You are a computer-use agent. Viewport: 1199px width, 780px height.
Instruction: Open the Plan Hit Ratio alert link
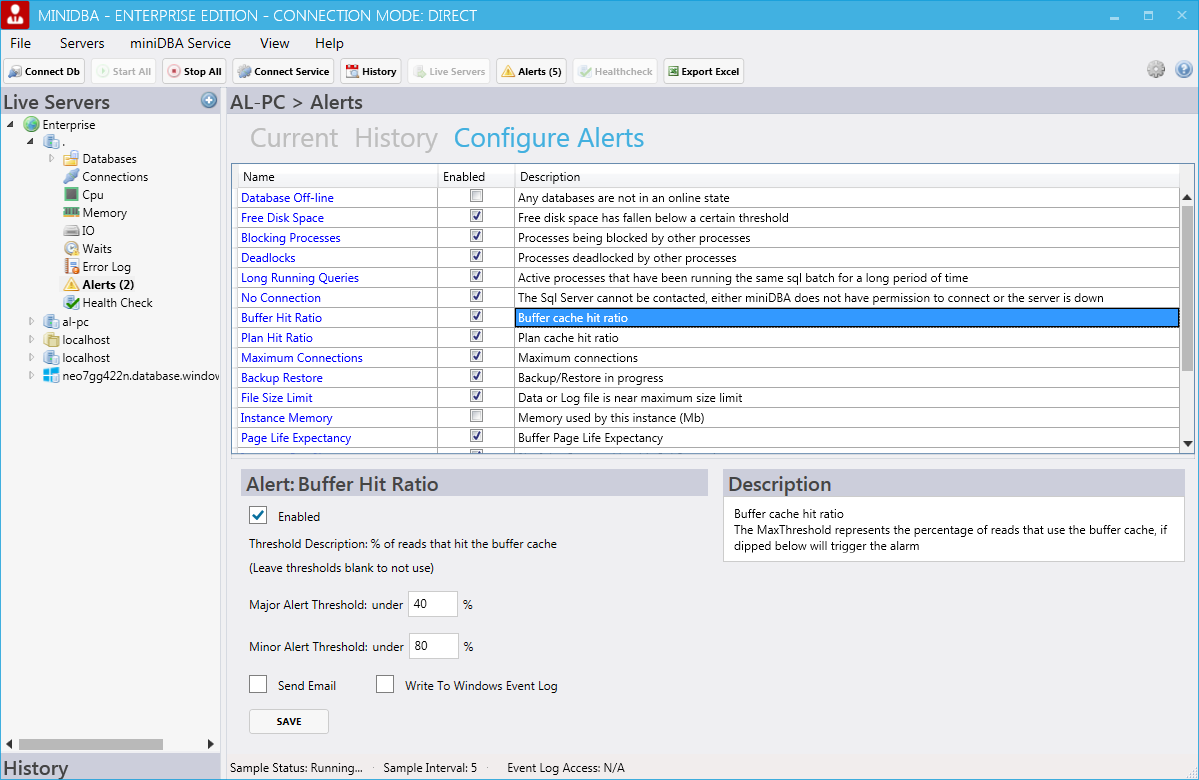(277, 337)
